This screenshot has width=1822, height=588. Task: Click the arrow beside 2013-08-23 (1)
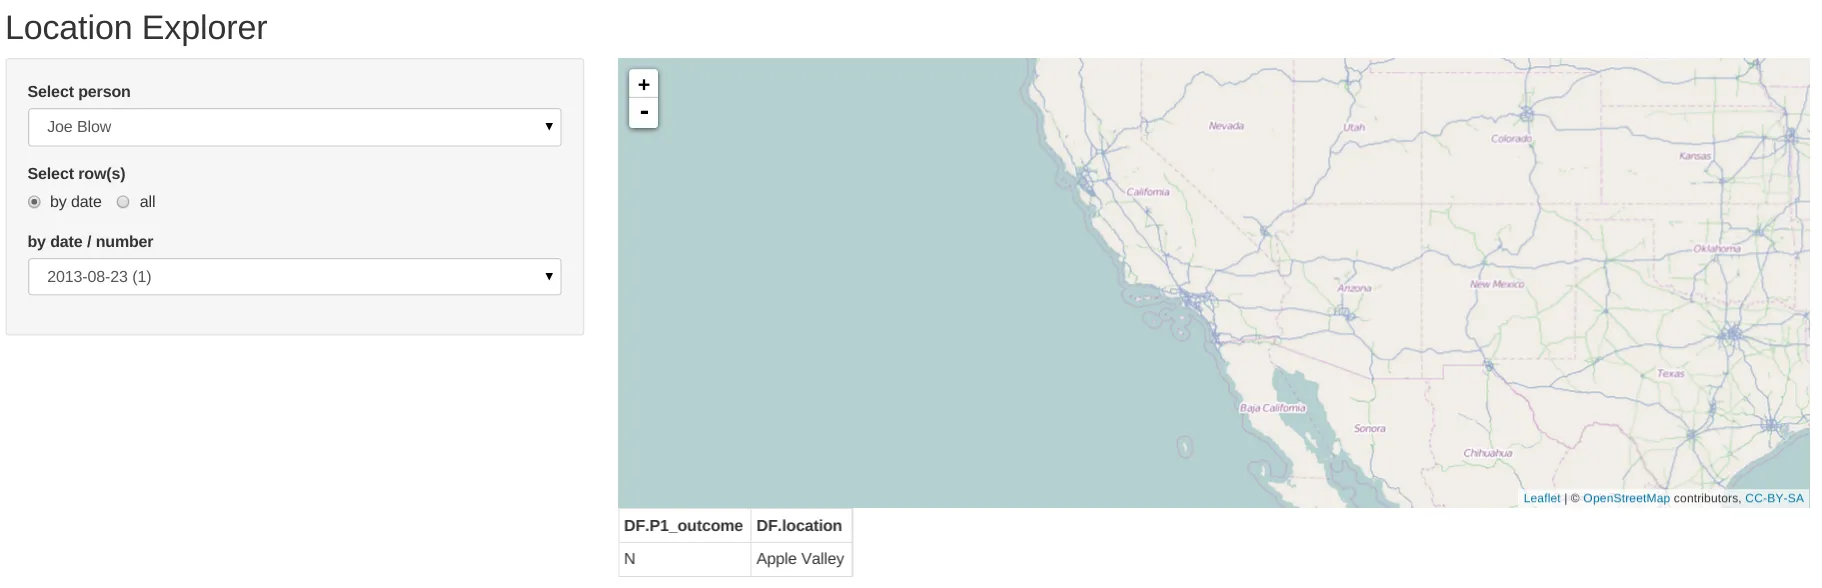click(548, 277)
